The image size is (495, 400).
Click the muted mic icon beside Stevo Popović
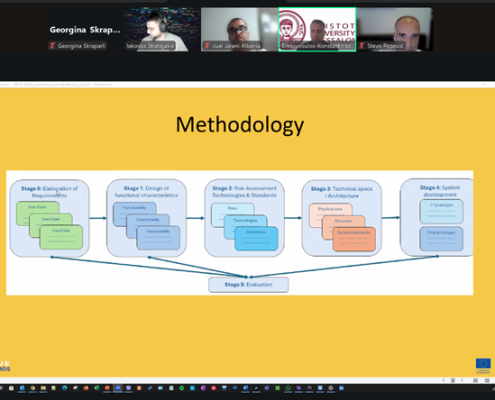pyautogui.click(x=361, y=46)
